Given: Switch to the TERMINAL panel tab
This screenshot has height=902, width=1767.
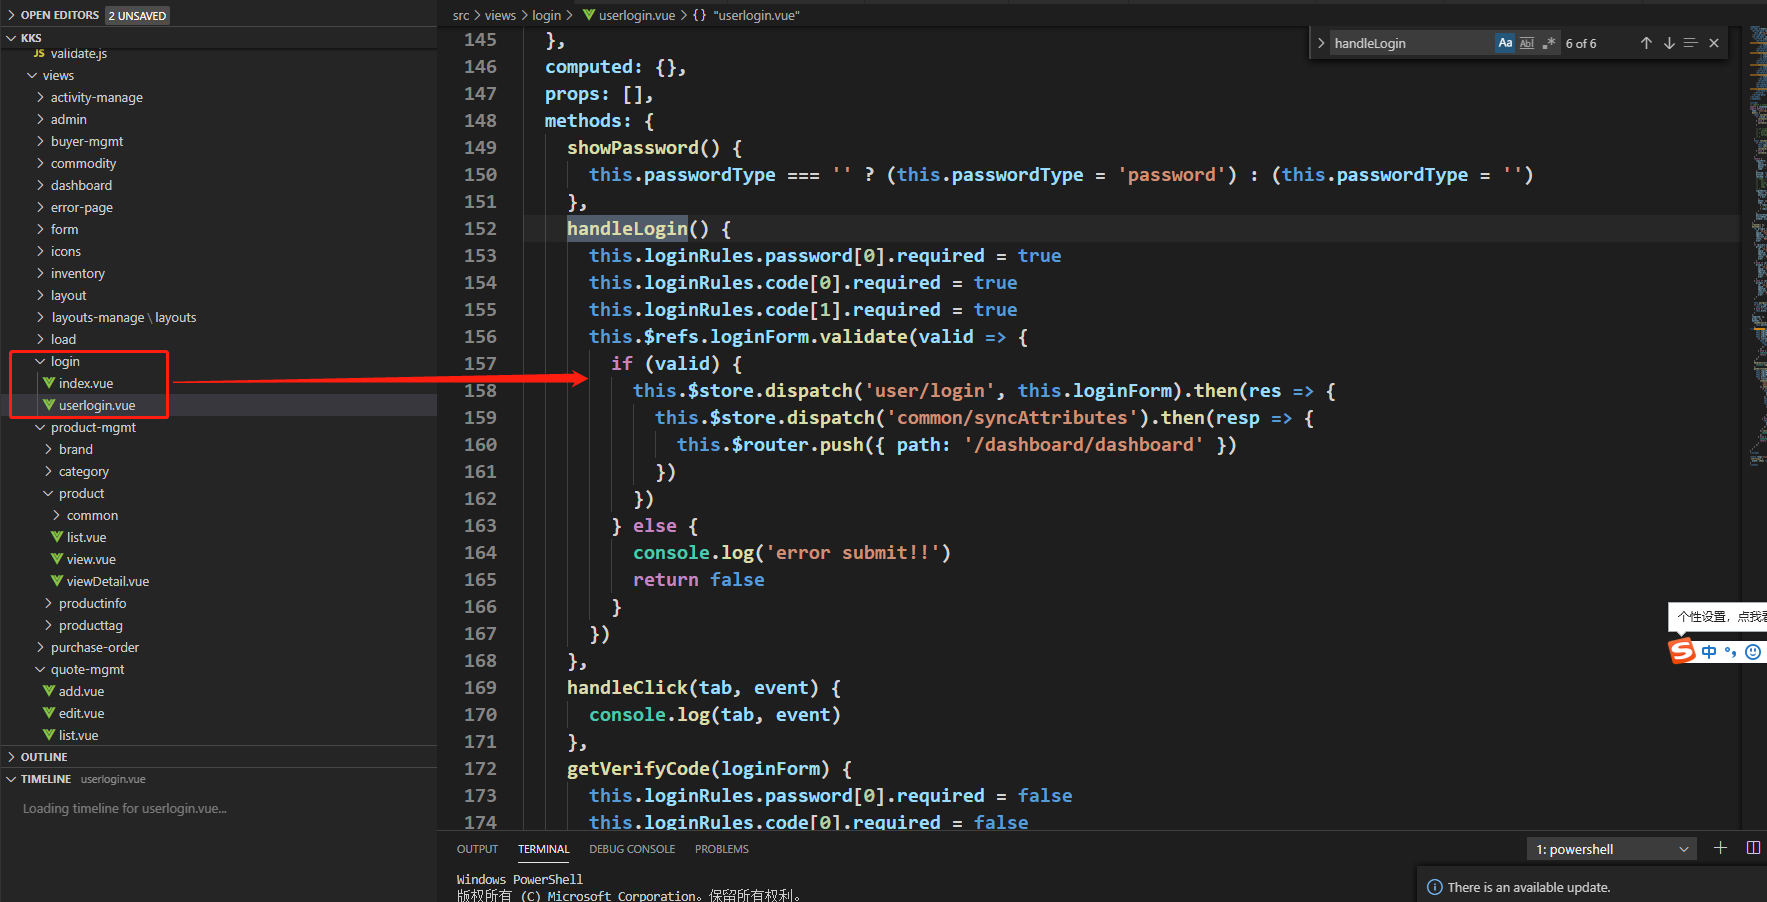Looking at the screenshot, I should [543, 849].
